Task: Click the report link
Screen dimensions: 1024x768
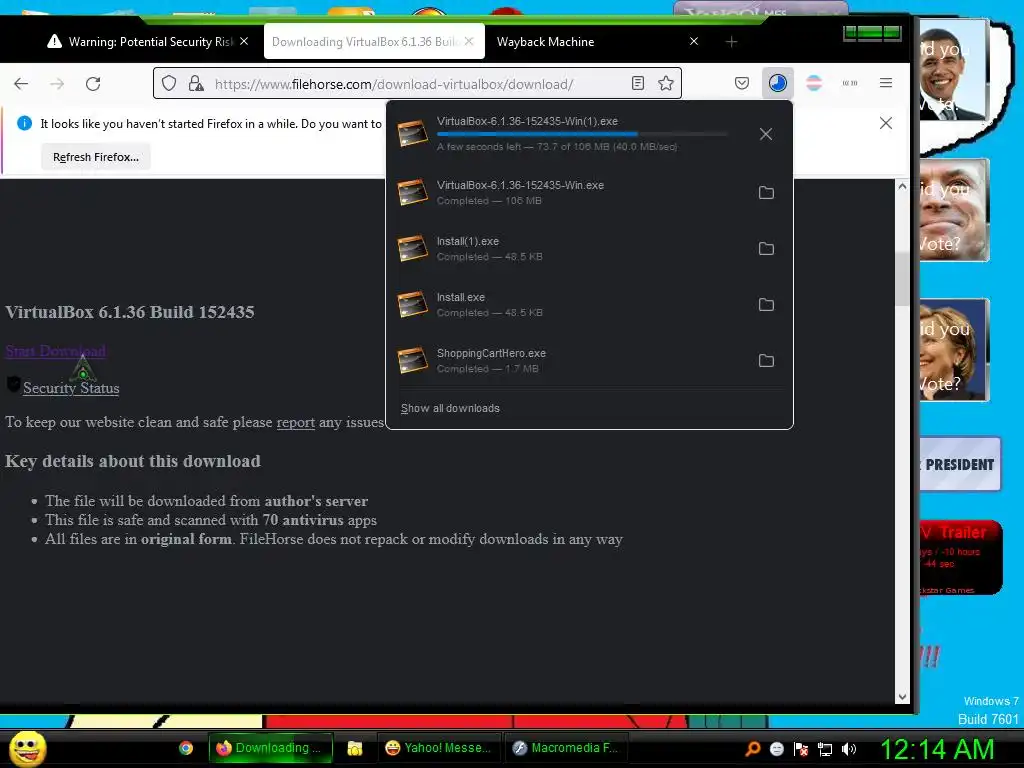Action: coord(295,423)
